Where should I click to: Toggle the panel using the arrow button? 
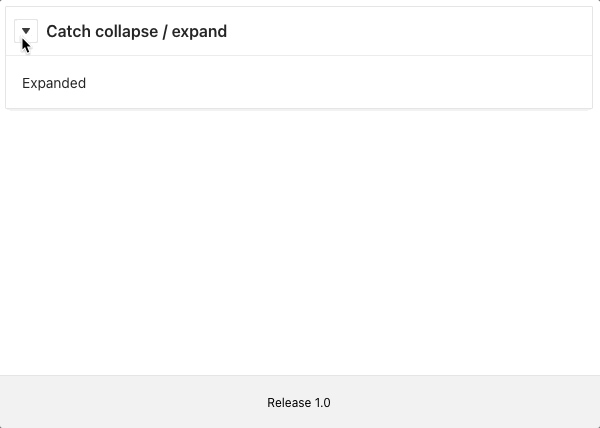point(26,31)
